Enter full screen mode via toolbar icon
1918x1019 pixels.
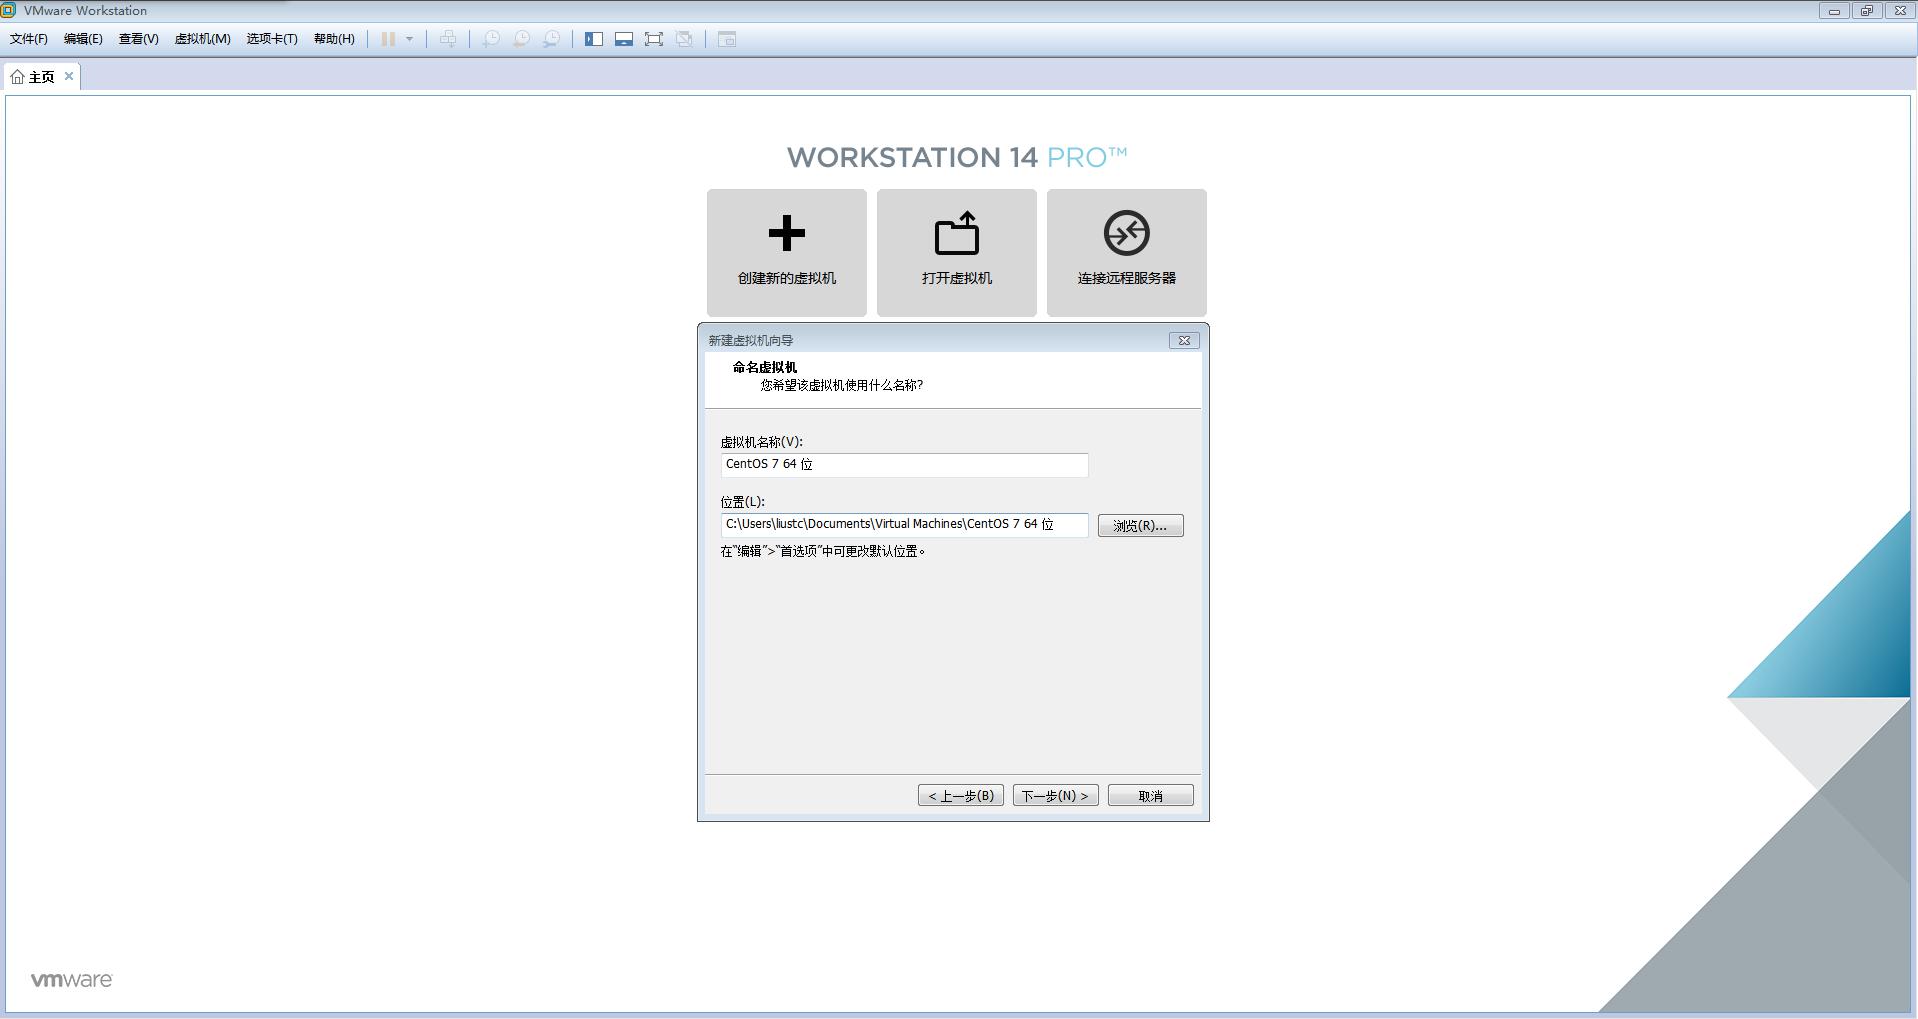pyautogui.click(x=654, y=39)
